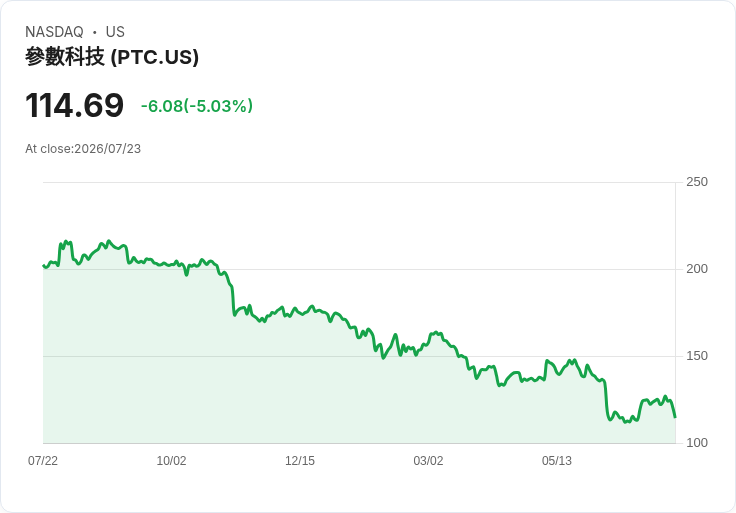Select the 07/22 date axis label

43,461
